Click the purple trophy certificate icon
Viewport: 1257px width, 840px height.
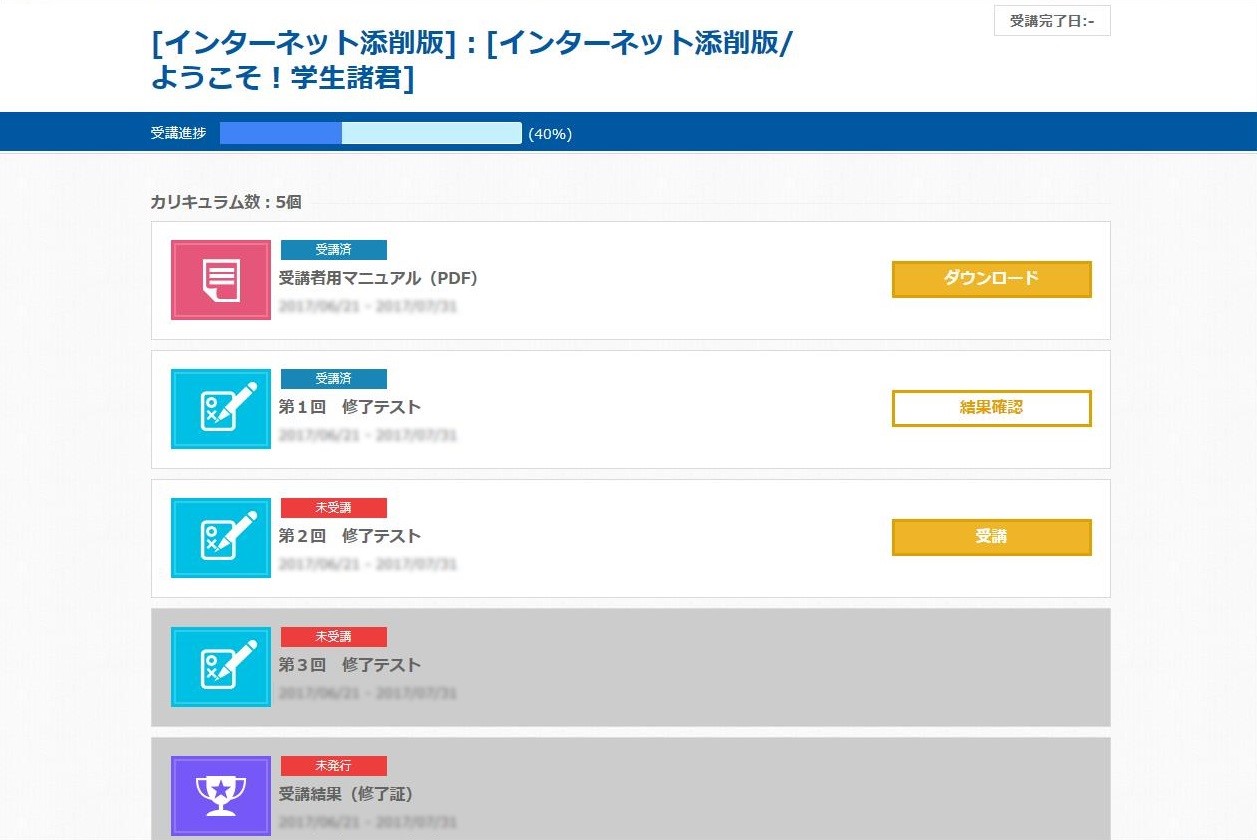221,796
